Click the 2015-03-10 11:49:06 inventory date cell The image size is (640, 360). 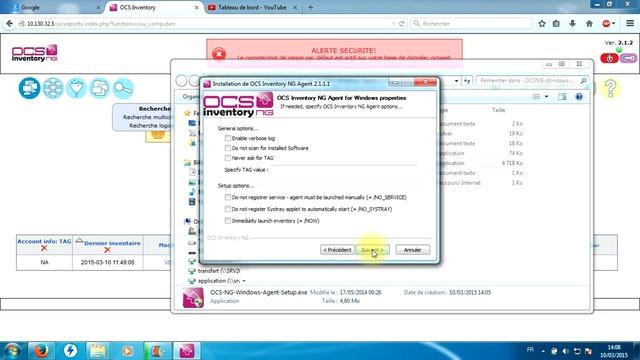point(107,262)
